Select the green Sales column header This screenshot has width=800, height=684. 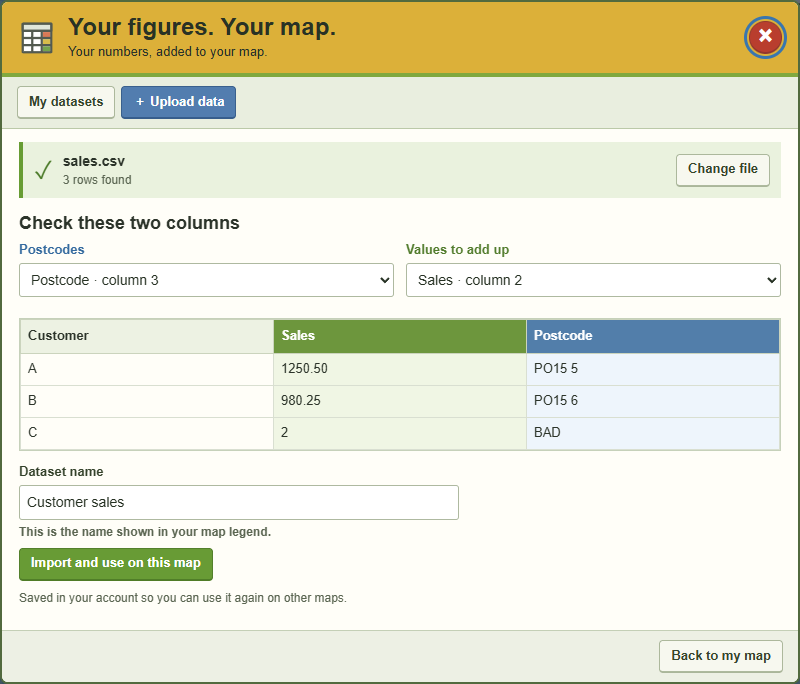coord(400,336)
